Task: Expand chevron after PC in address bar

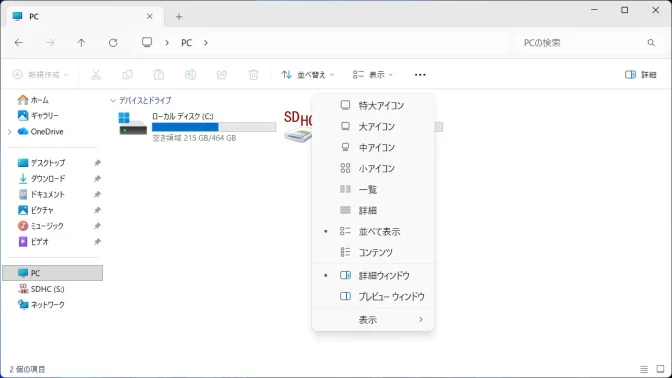Action: (x=206, y=43)
